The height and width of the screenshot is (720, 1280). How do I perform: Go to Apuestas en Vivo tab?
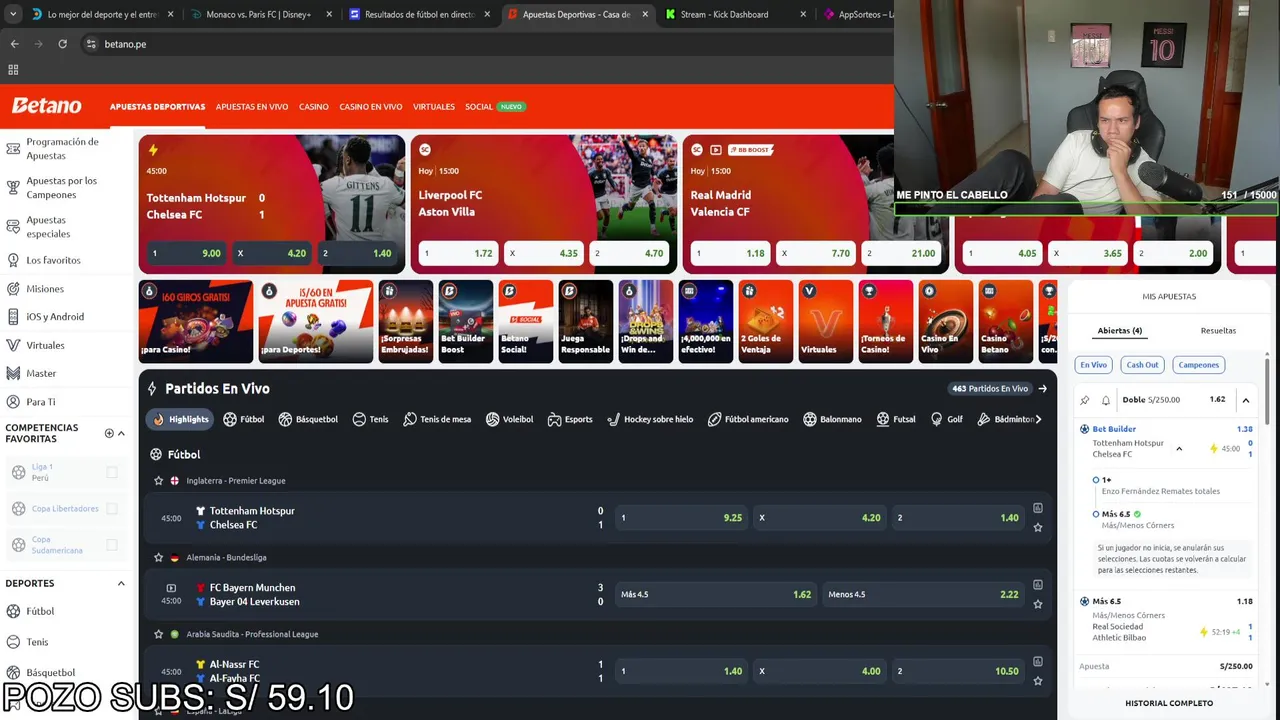pyautogui.click(x=252, y=107)
